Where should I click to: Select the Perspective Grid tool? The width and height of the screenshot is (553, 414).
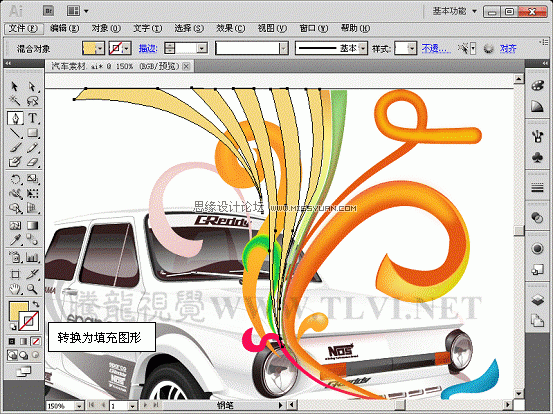[x=32, y=208]
